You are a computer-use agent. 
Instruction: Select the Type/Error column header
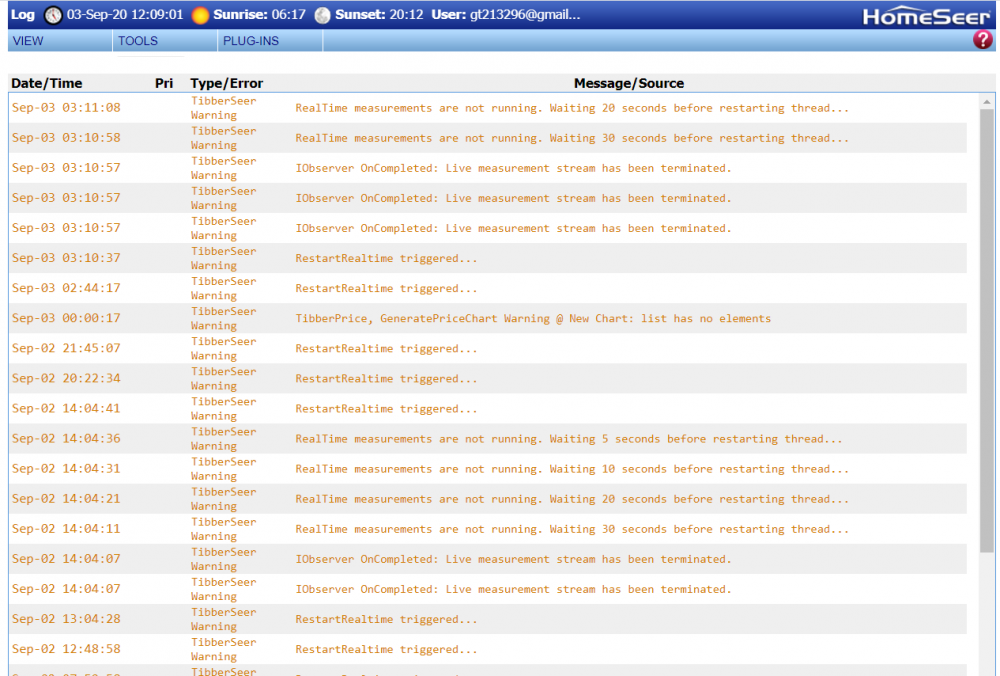point(226,83)
